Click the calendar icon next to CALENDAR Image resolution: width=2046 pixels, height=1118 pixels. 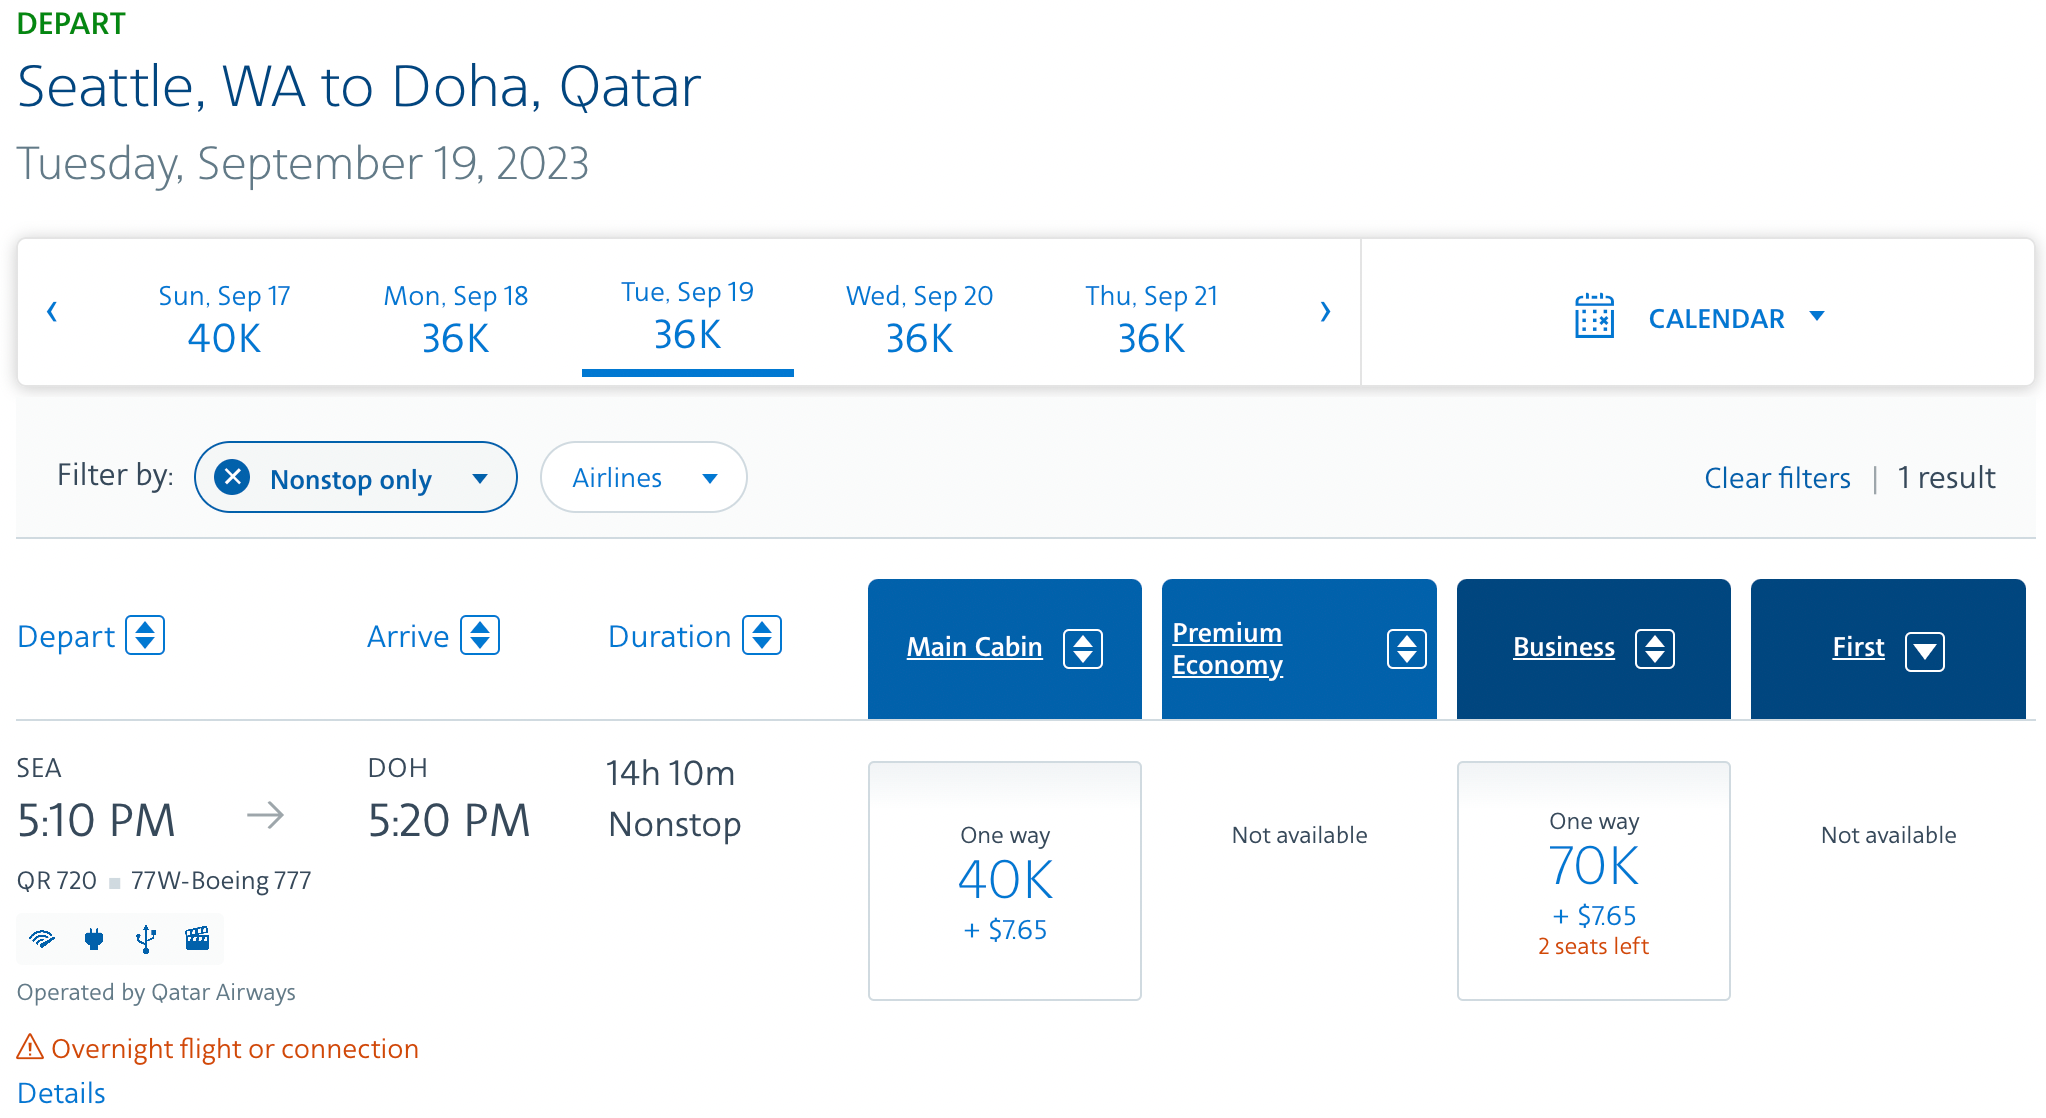pyautogui.click(x=1594, y=316)
